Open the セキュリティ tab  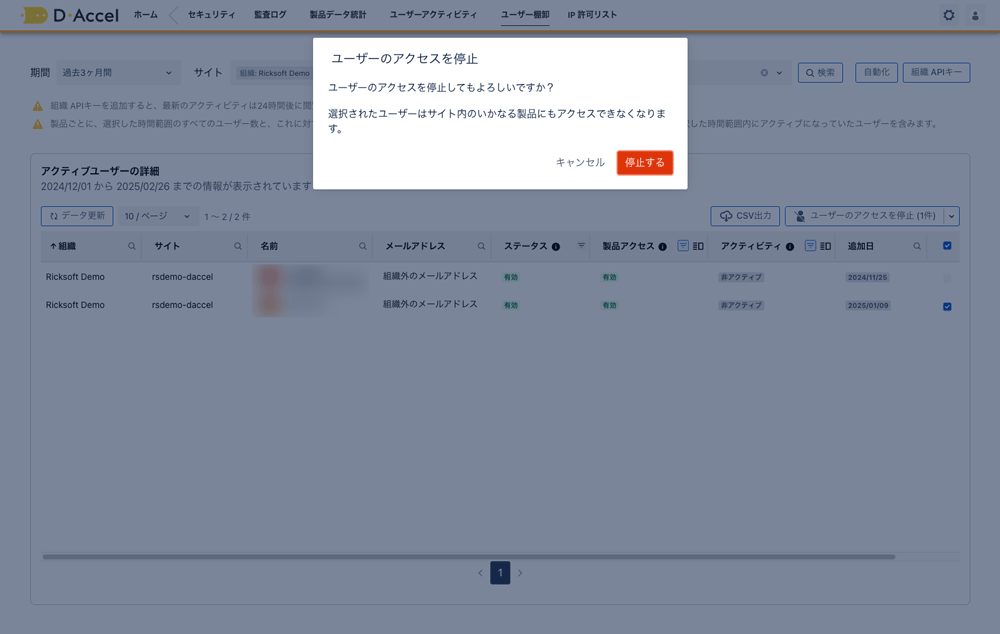coord(211,15)
